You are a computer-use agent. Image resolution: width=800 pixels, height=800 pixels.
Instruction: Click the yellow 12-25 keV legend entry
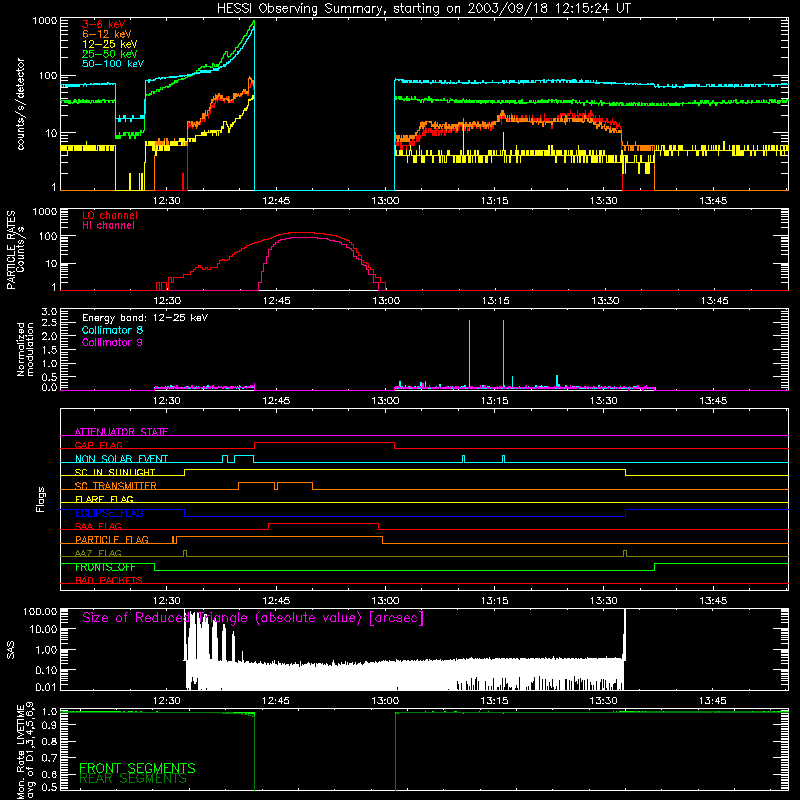tap(110, 44)
